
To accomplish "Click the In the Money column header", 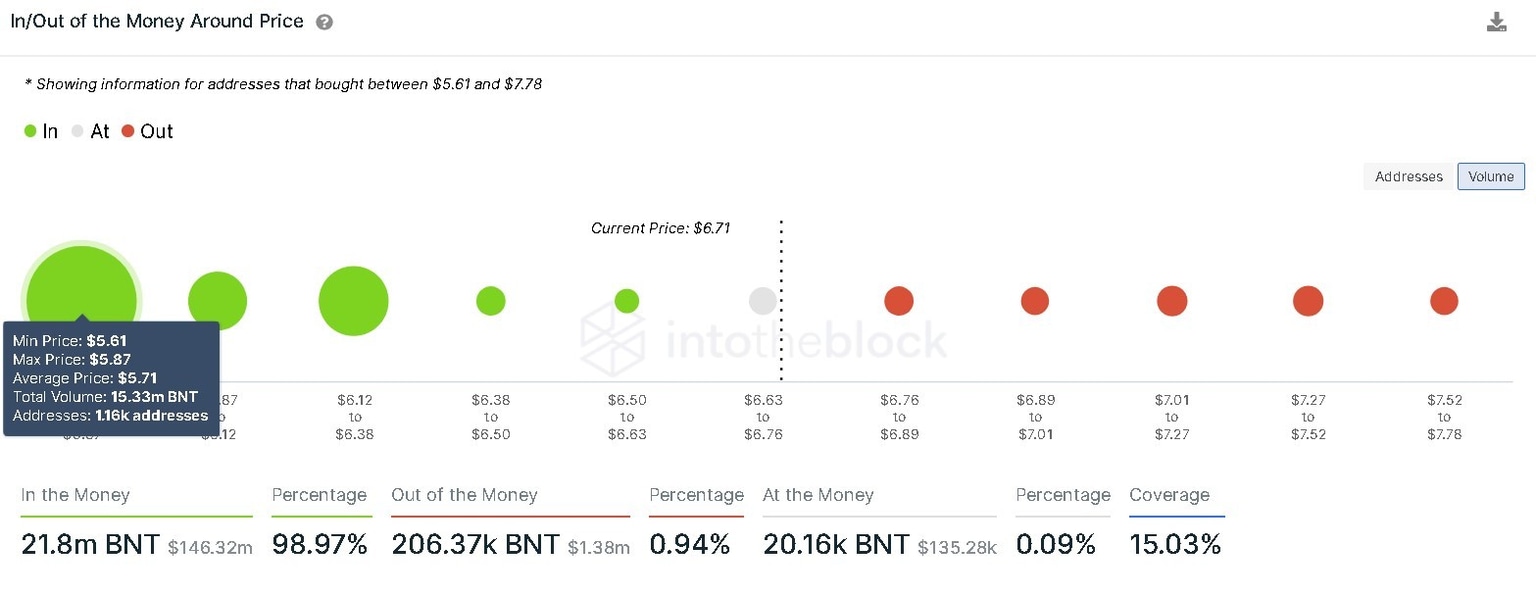I will point(75,495).
